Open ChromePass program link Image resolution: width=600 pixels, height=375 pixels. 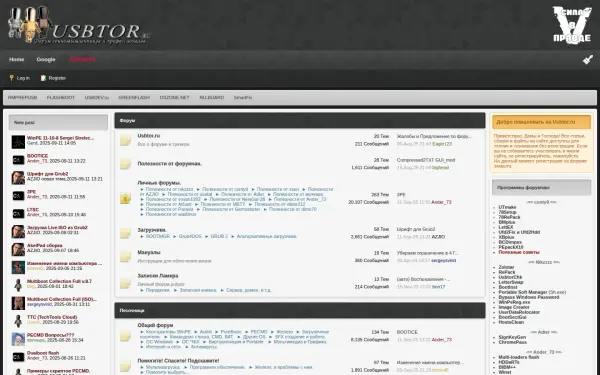point(512,342)
